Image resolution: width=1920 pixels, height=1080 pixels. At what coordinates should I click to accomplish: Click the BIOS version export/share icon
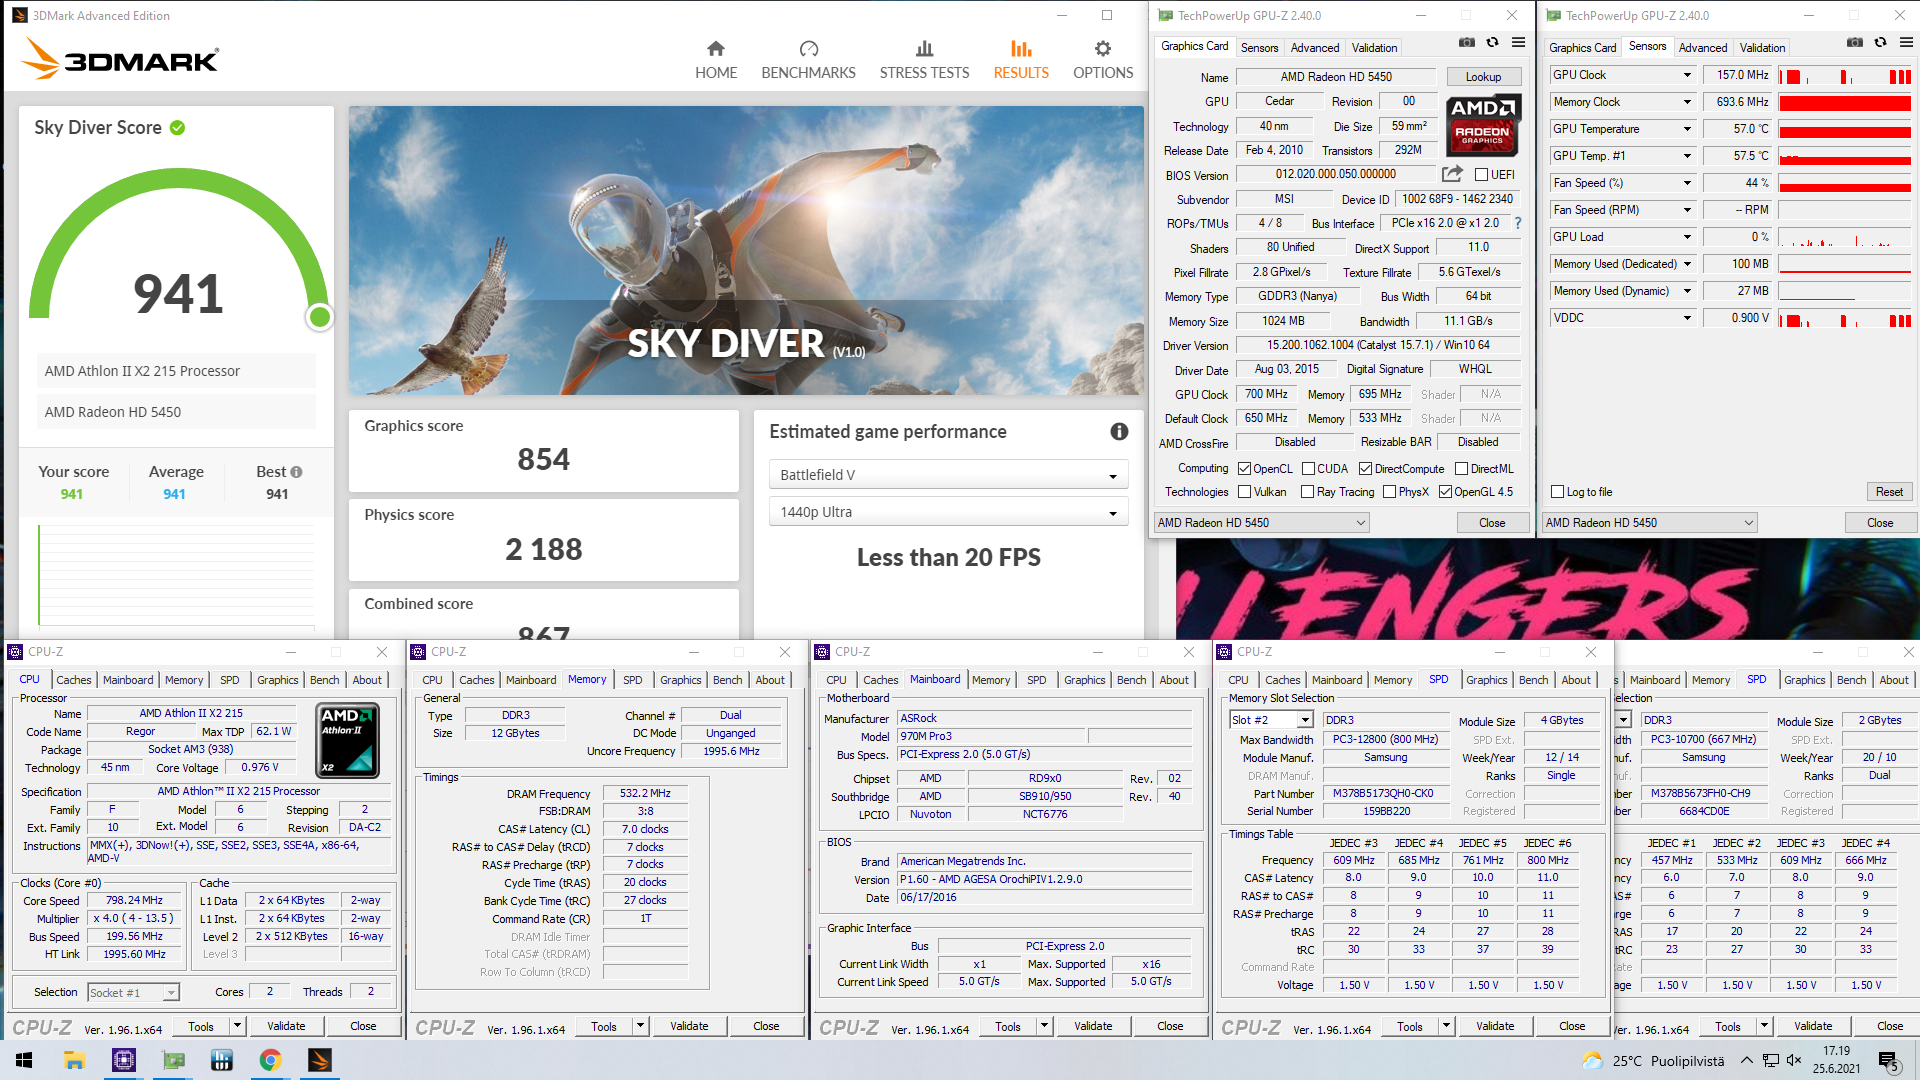[x=1452, y=174]
